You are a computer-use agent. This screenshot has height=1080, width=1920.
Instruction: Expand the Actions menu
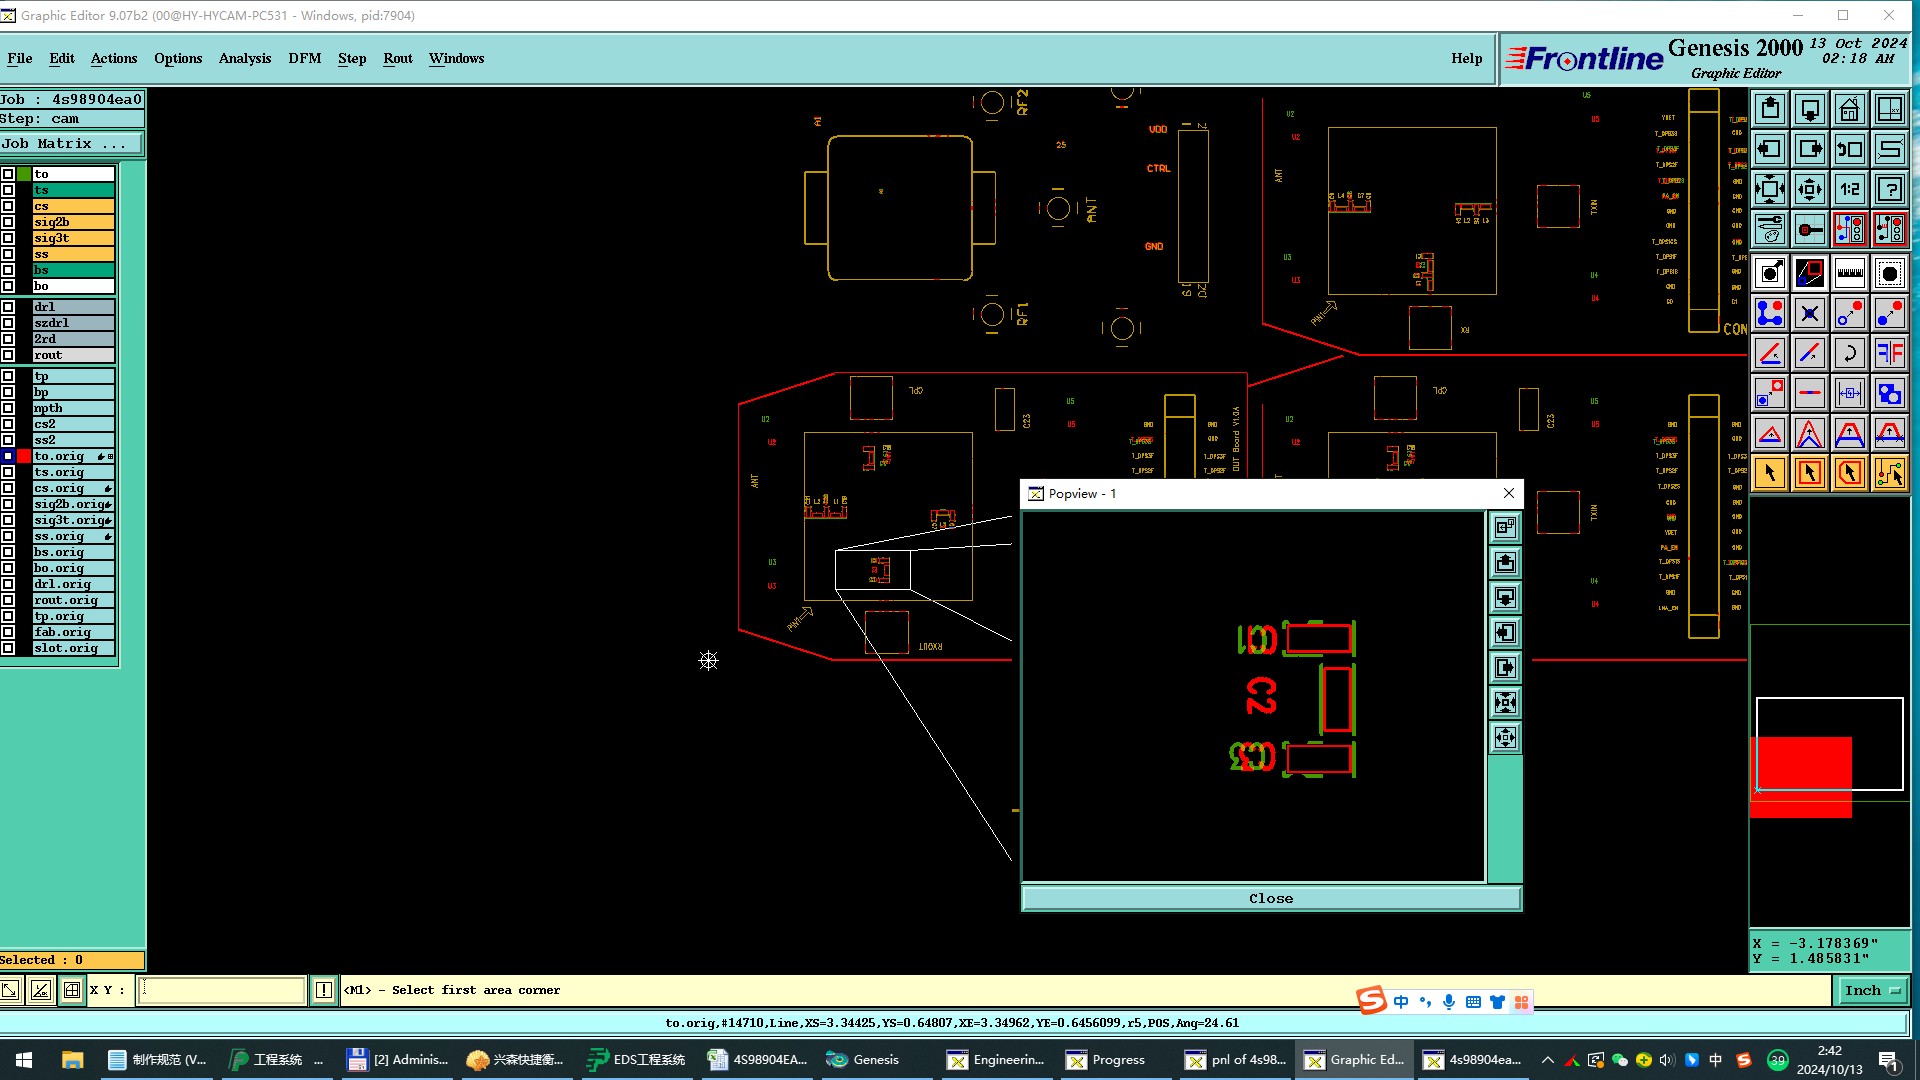114,58
